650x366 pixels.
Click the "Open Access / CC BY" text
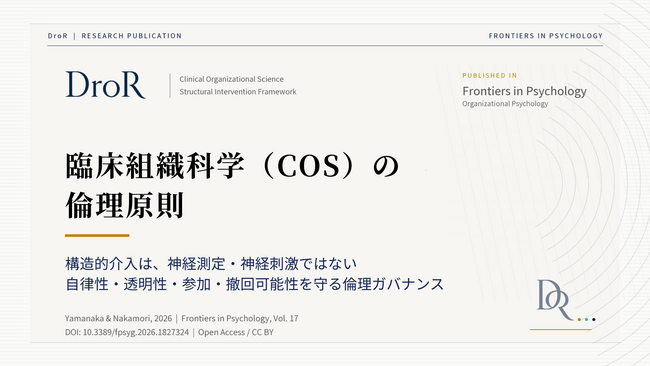[235, 332]
